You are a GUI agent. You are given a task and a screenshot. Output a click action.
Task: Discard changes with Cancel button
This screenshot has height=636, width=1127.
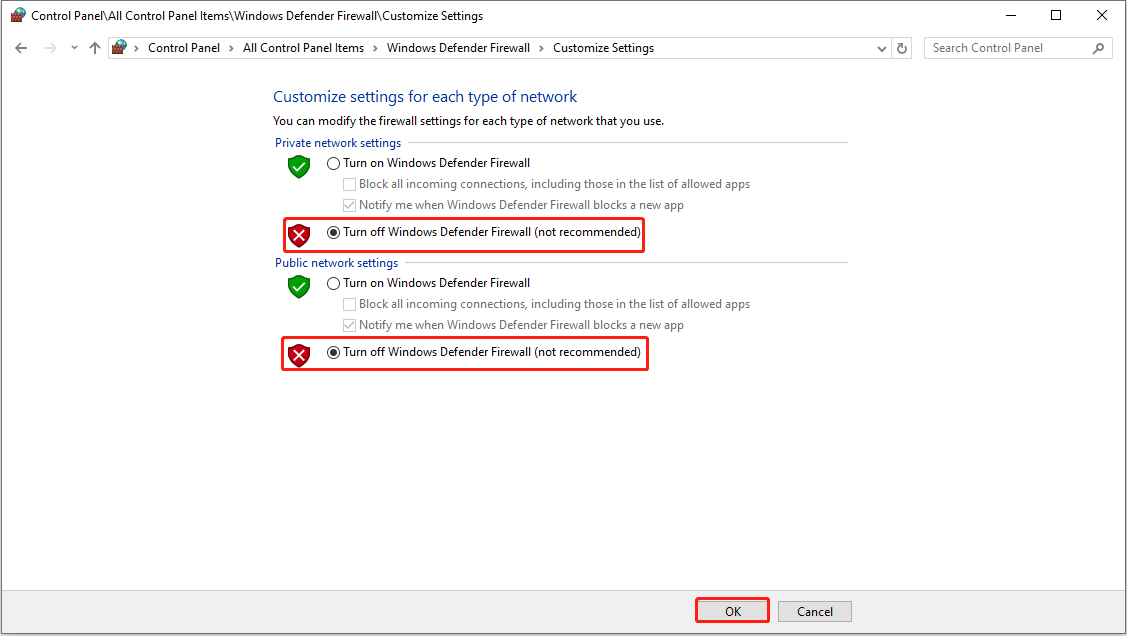coord(814,612)
